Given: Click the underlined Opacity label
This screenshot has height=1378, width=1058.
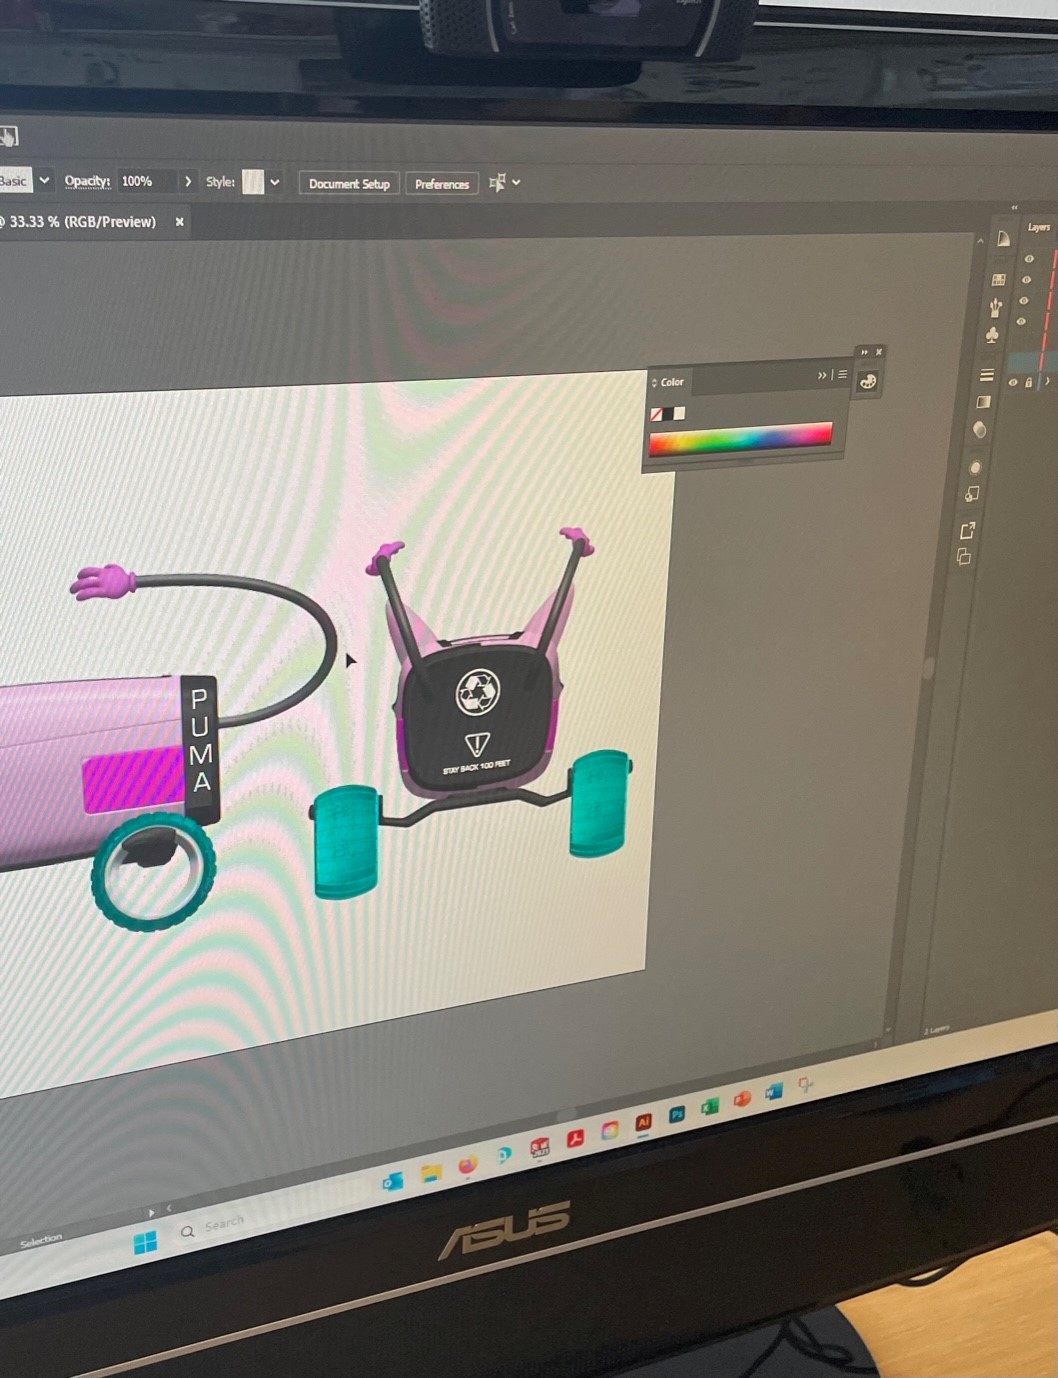Looking at the screenshot, I should click(x=87, y=181).
